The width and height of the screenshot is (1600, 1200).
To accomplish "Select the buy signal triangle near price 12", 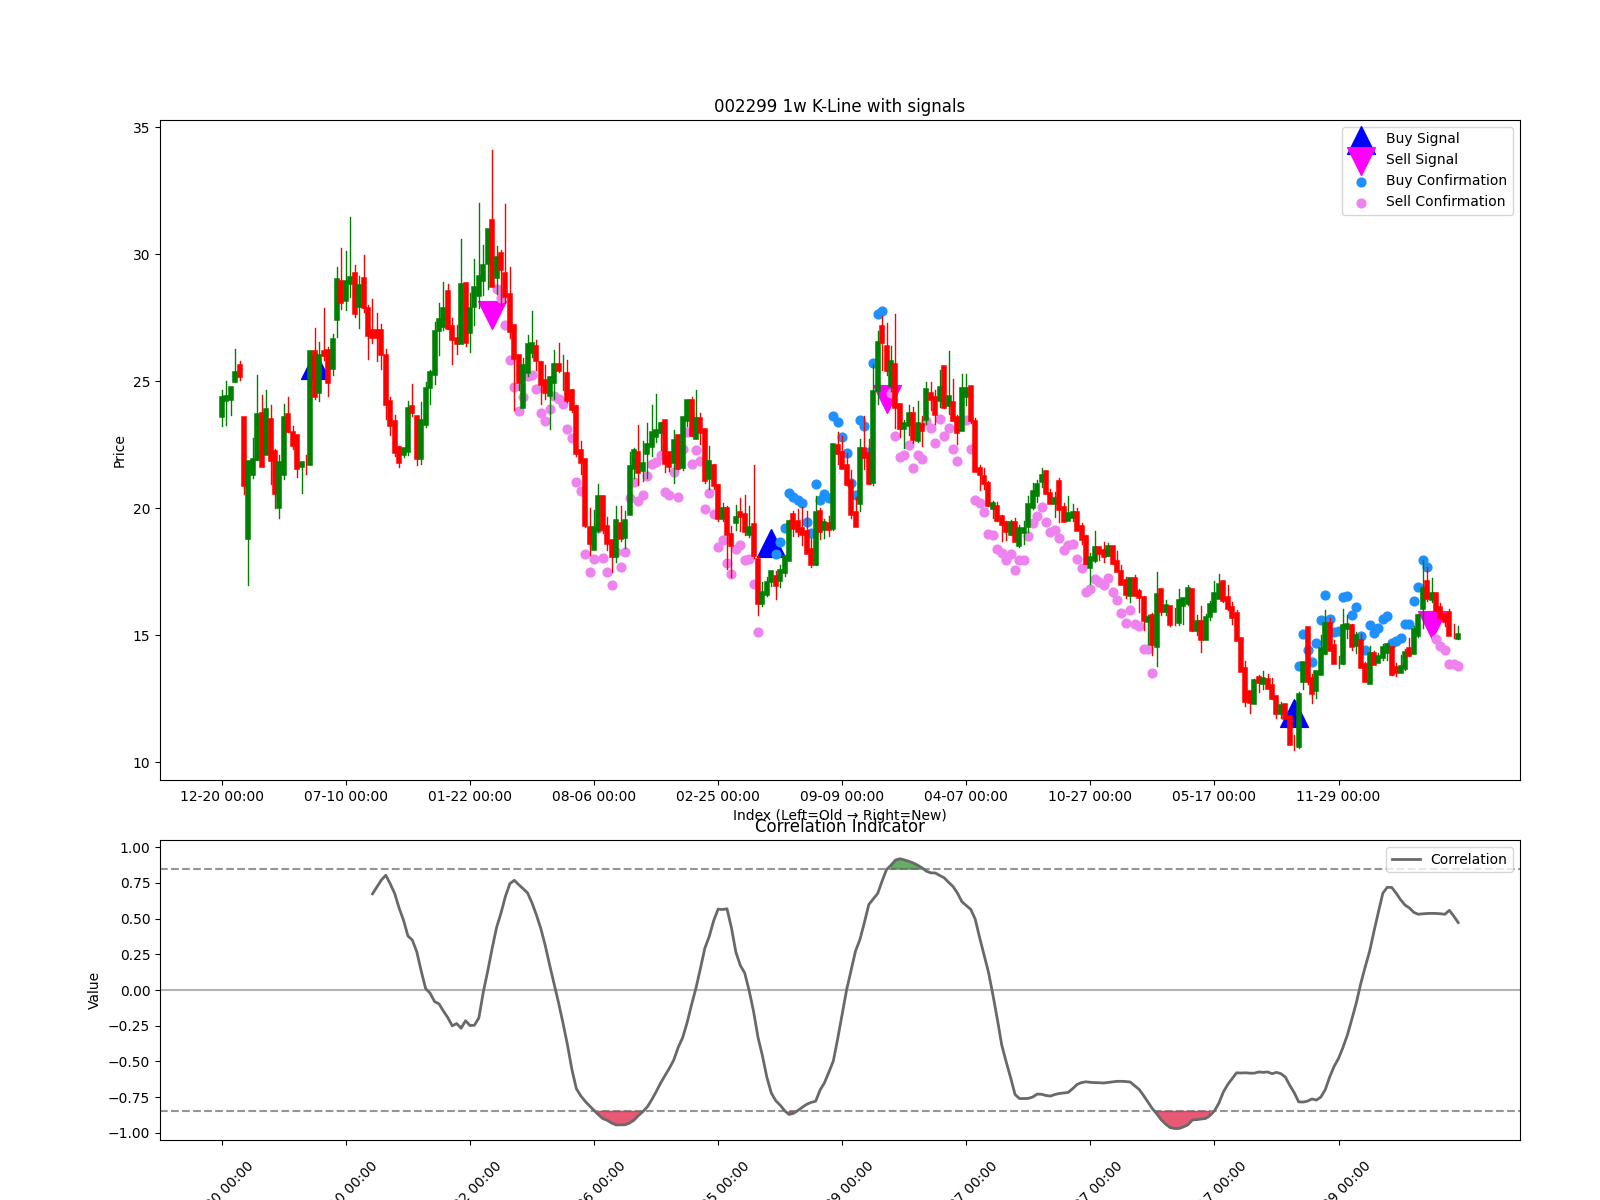I will coord(1294,713).
